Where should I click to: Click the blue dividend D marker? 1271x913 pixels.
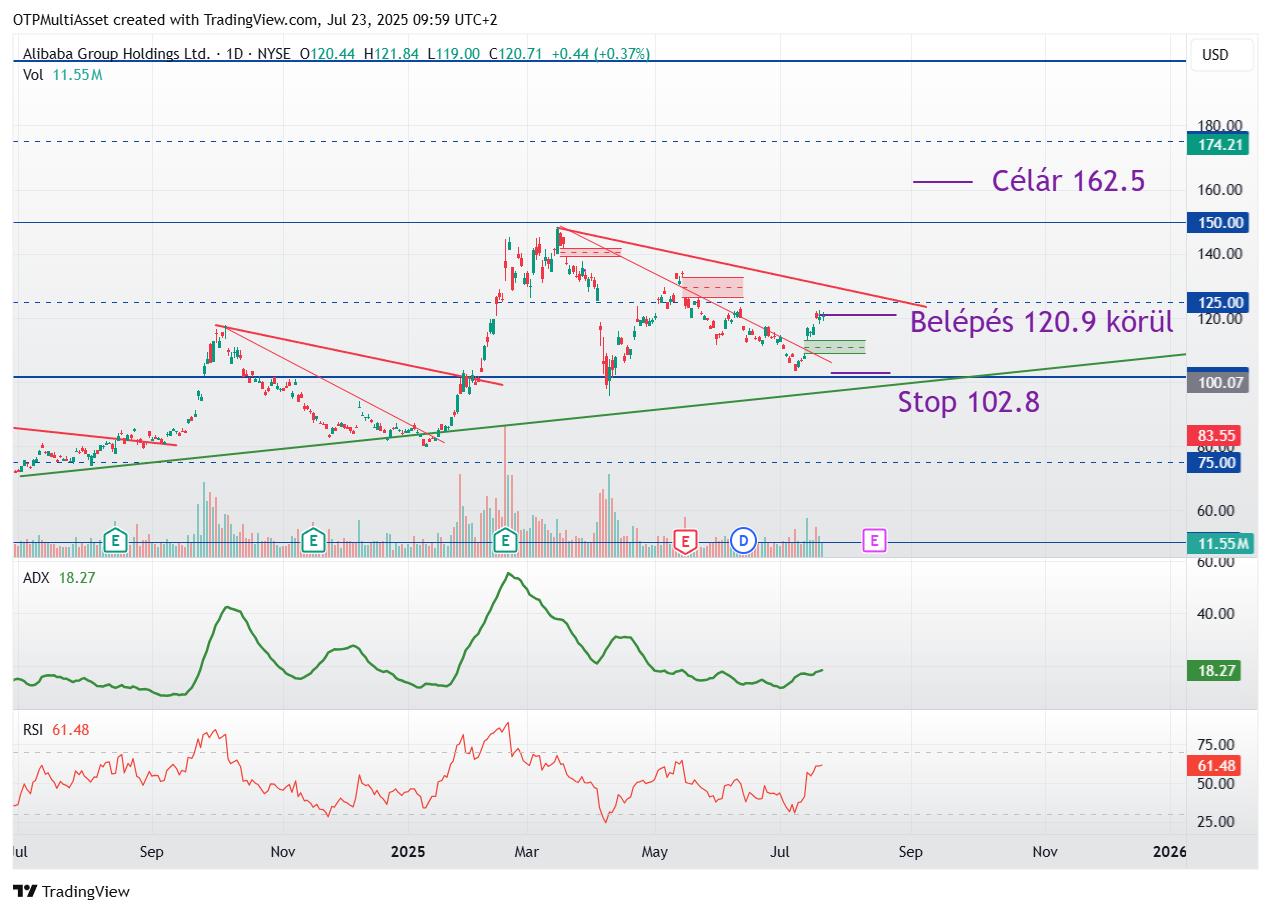pos(743,541)
